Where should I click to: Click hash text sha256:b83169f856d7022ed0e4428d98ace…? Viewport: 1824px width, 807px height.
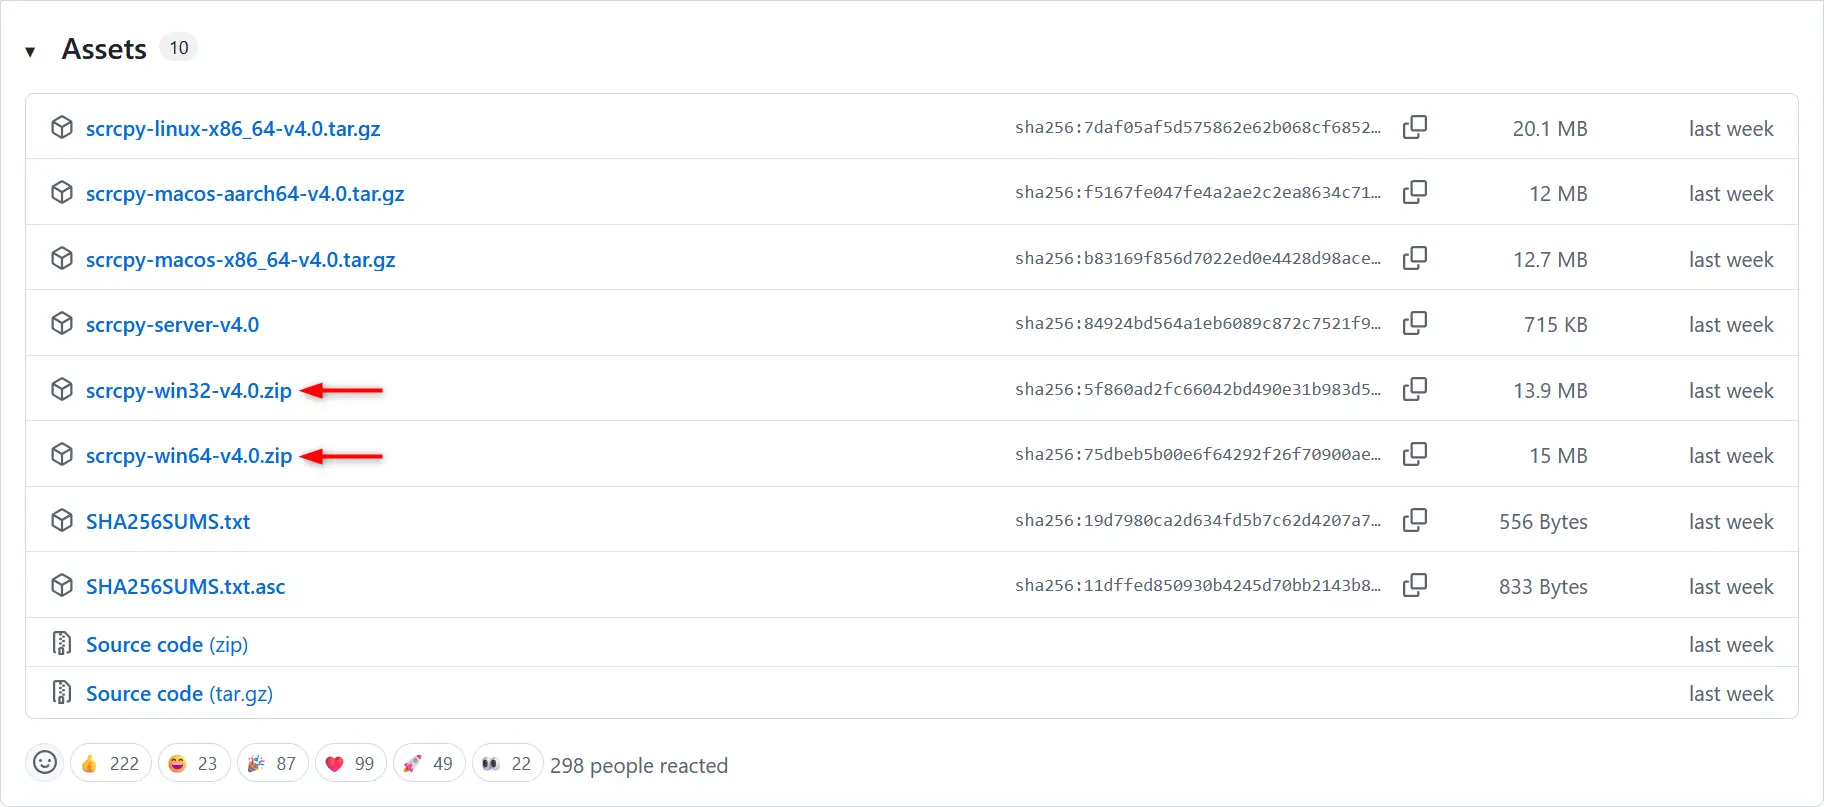(x=1198, y=258)
